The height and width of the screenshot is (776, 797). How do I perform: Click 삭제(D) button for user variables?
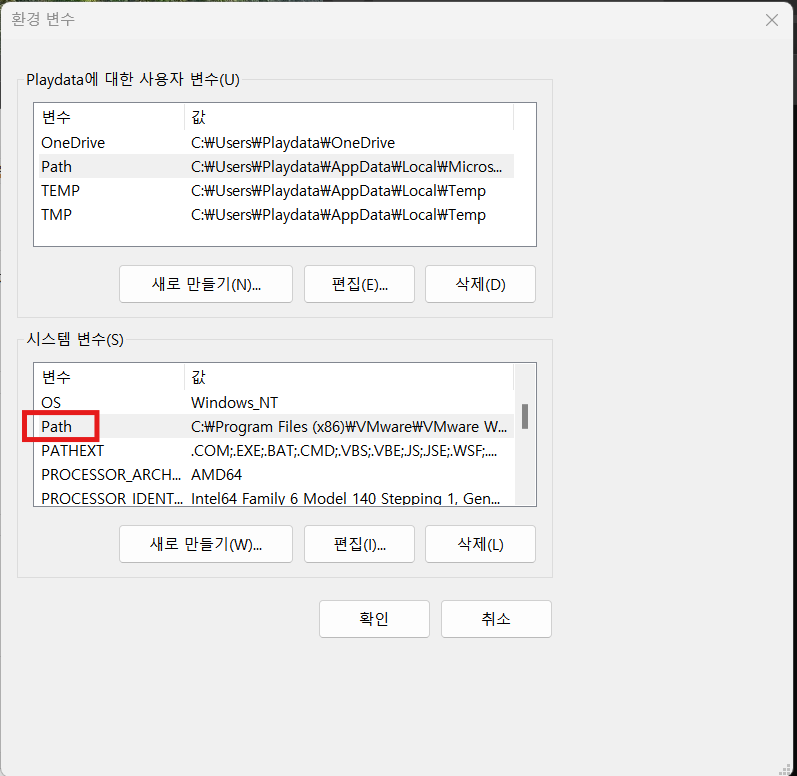tap(480, 284)
